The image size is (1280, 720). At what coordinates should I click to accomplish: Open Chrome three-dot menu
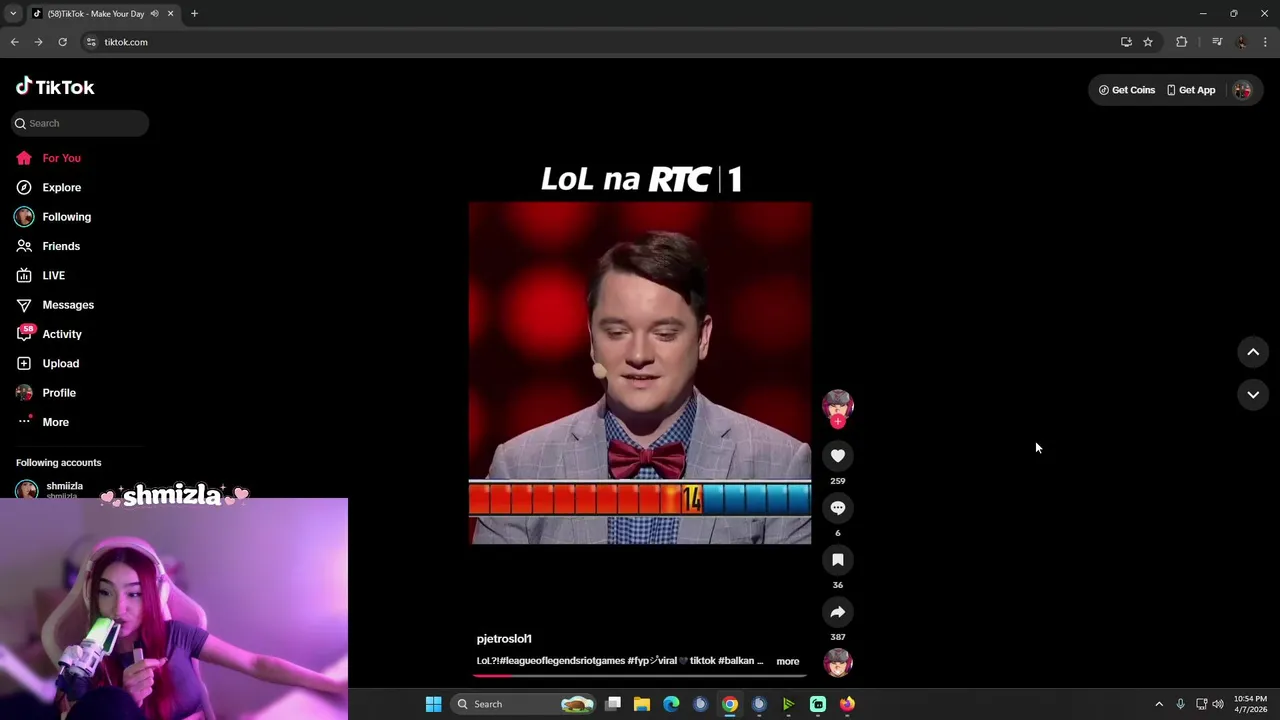click(1265, 42)
